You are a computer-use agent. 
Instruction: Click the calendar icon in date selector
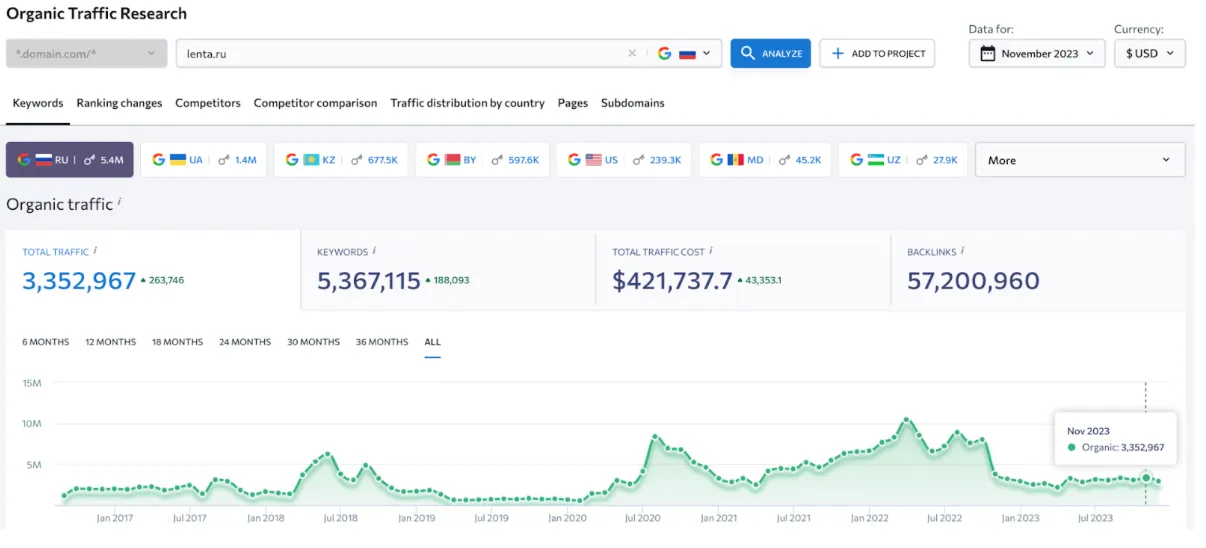[987, 54]
